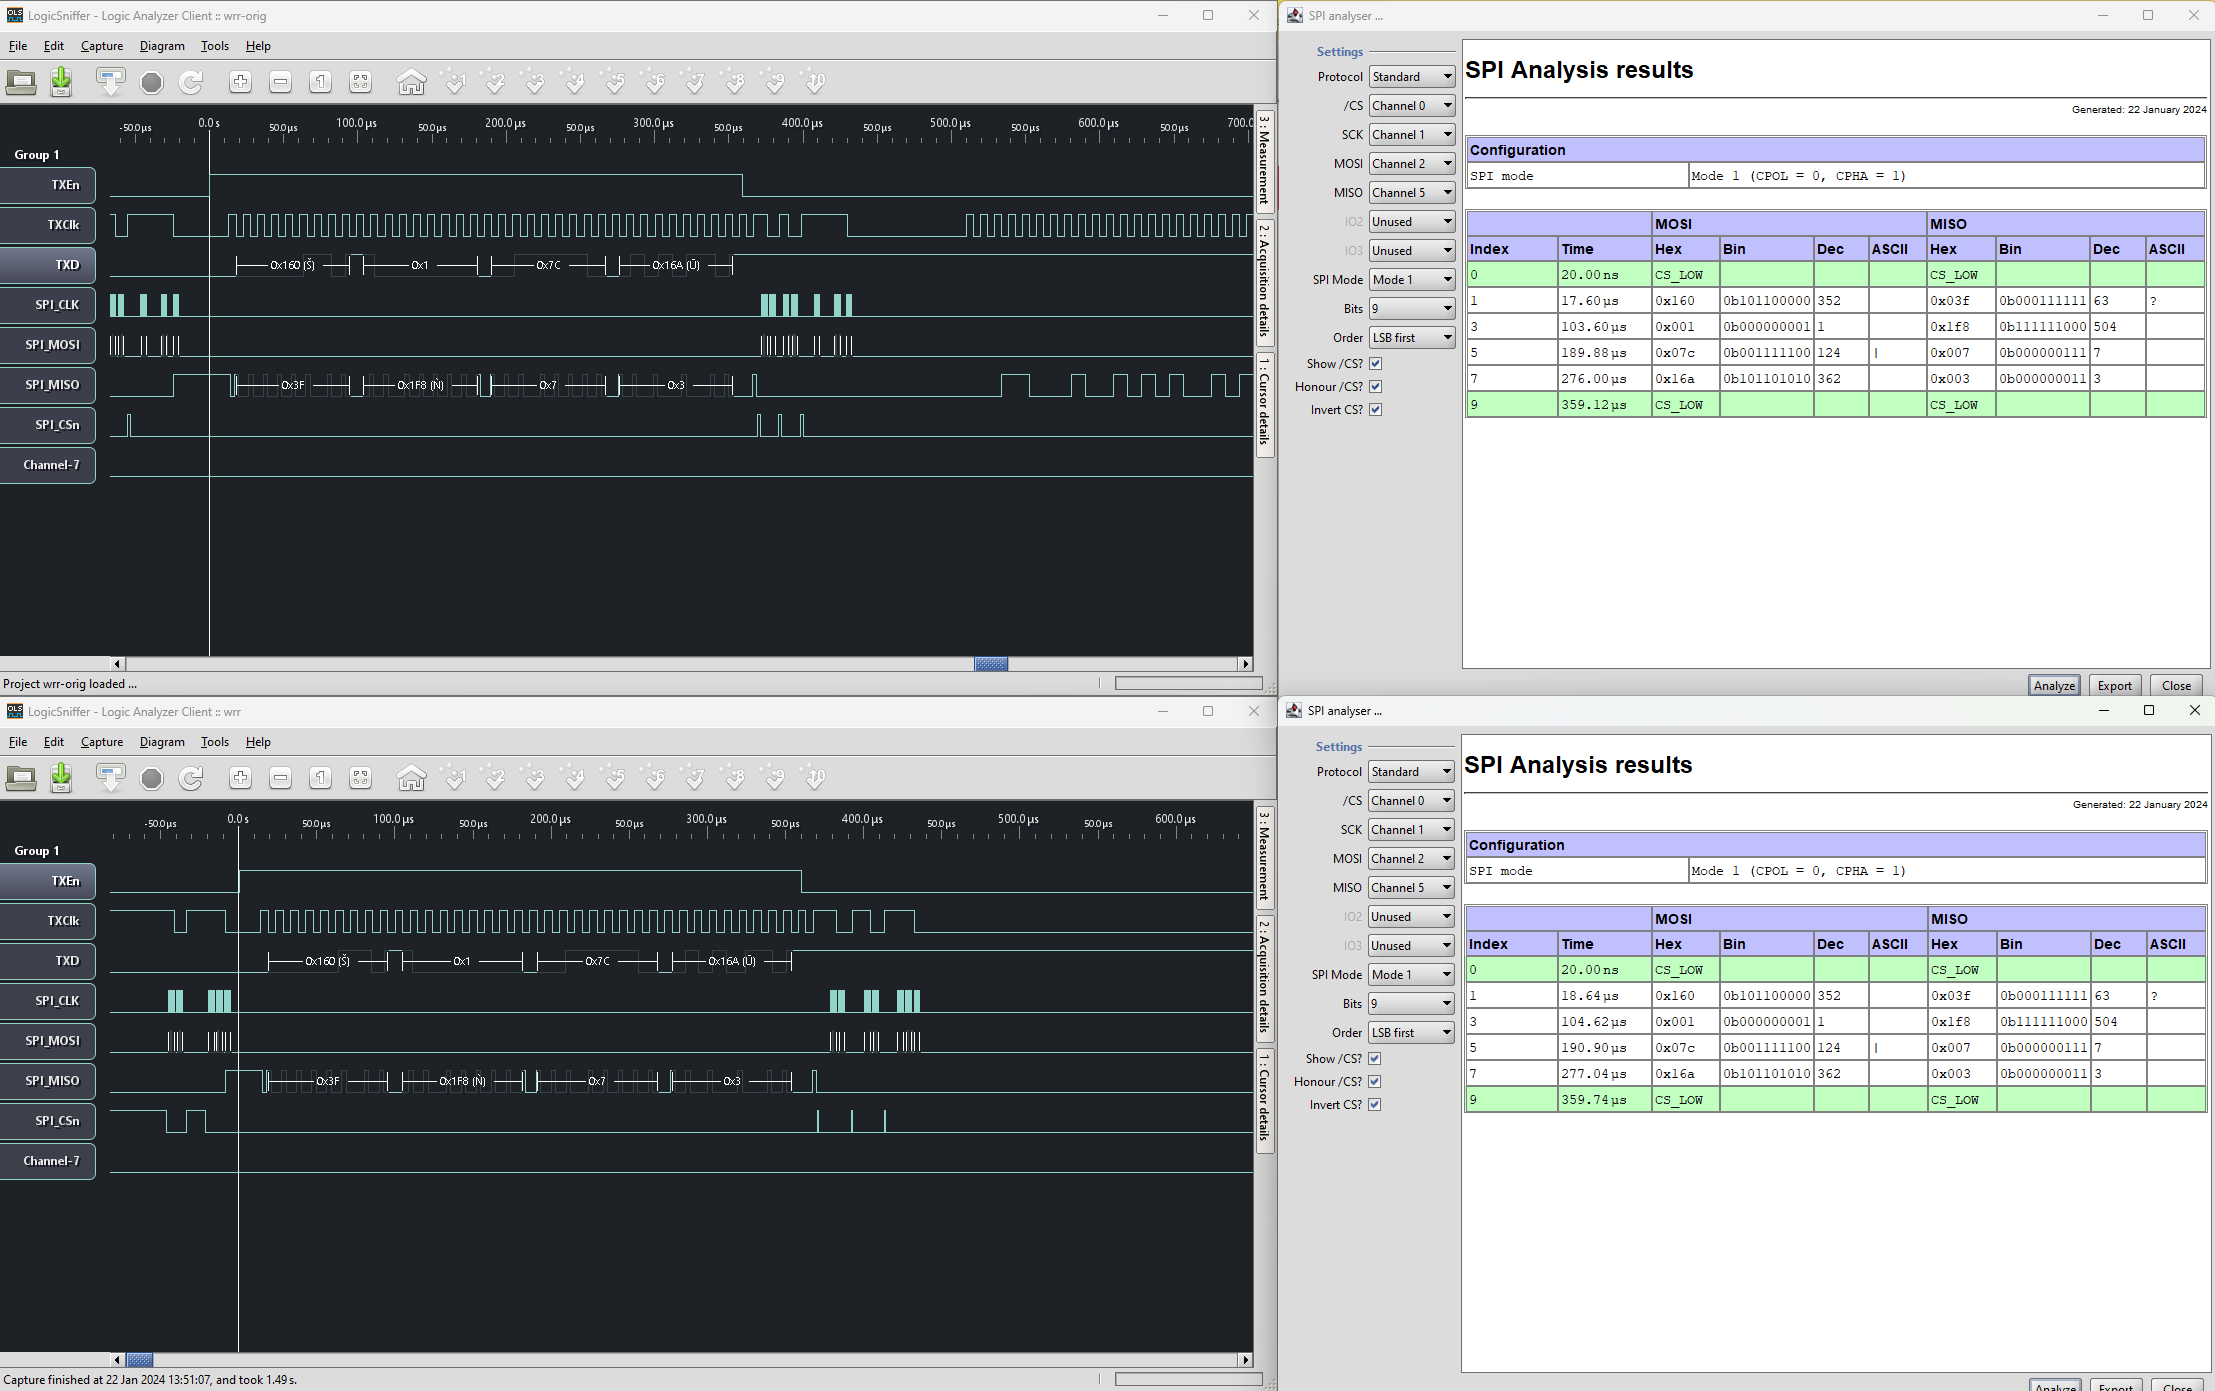
Task: Select SPI_MISO channel label in bottom window
Action: [x=48, y=1081]
